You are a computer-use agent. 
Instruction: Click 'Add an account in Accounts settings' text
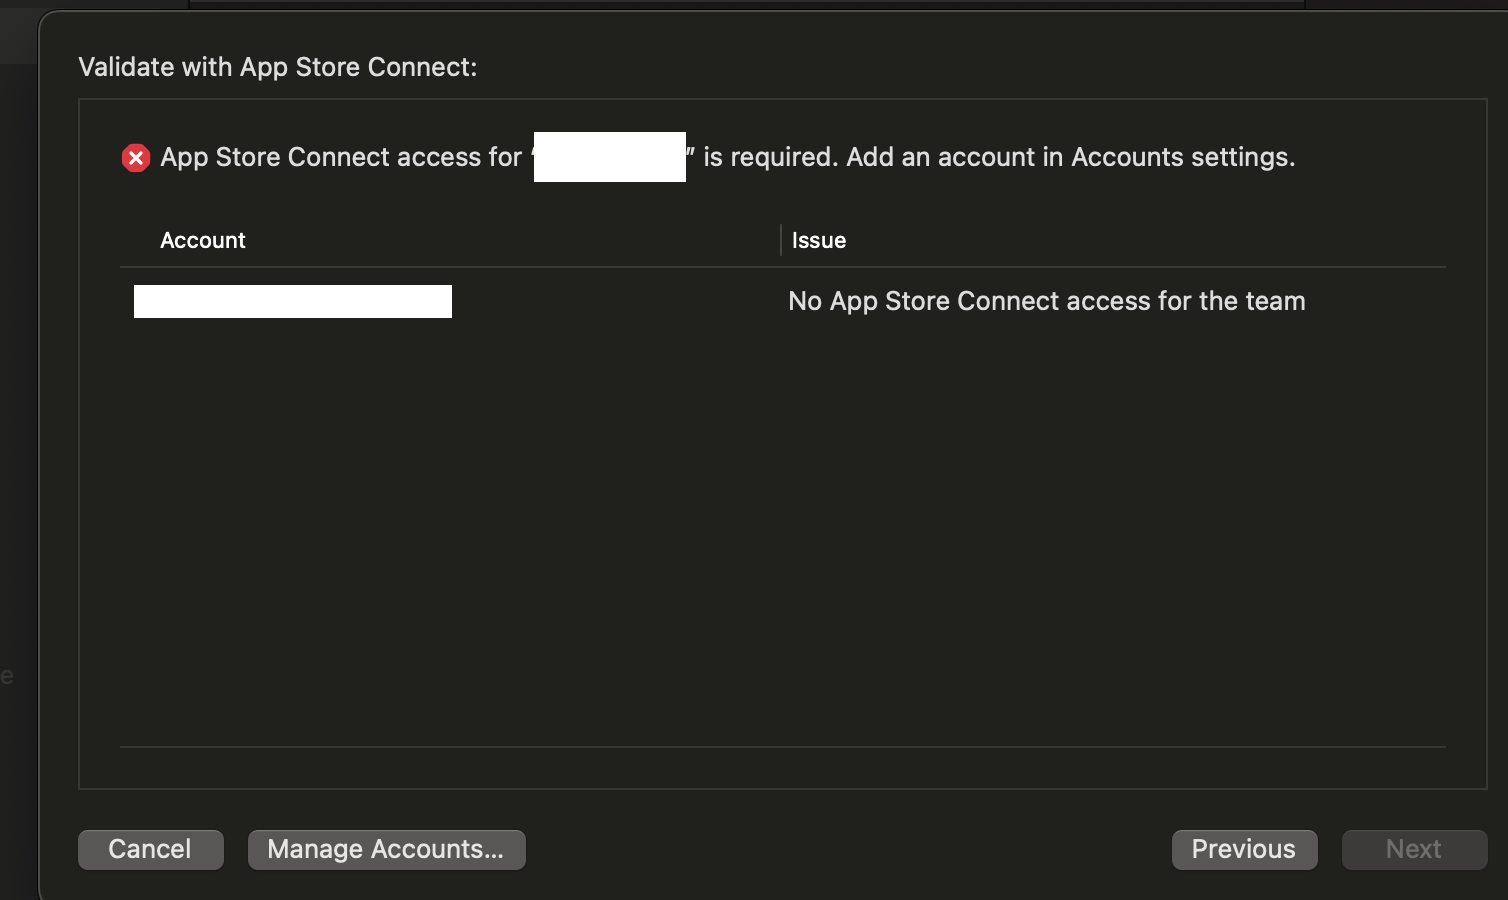(1070, 157)
